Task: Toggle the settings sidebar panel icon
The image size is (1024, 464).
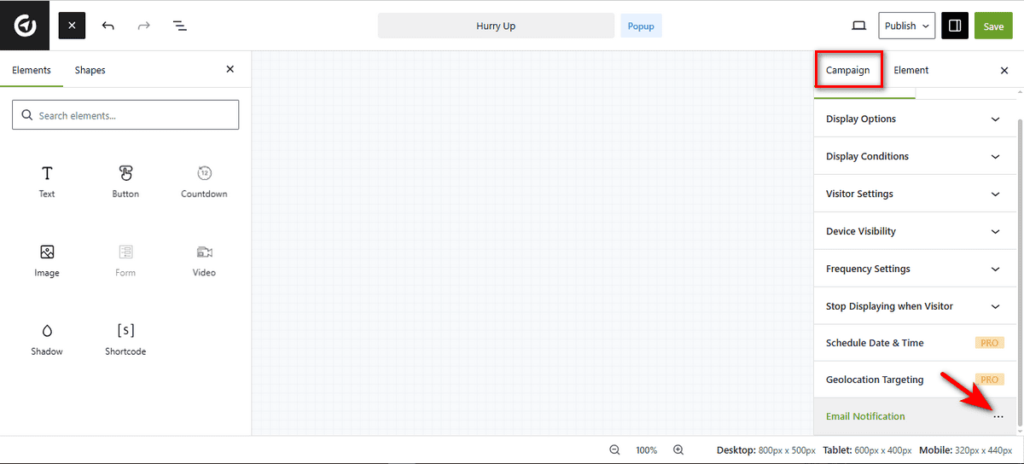Action: pyautogui.click(x=955, y=26)
